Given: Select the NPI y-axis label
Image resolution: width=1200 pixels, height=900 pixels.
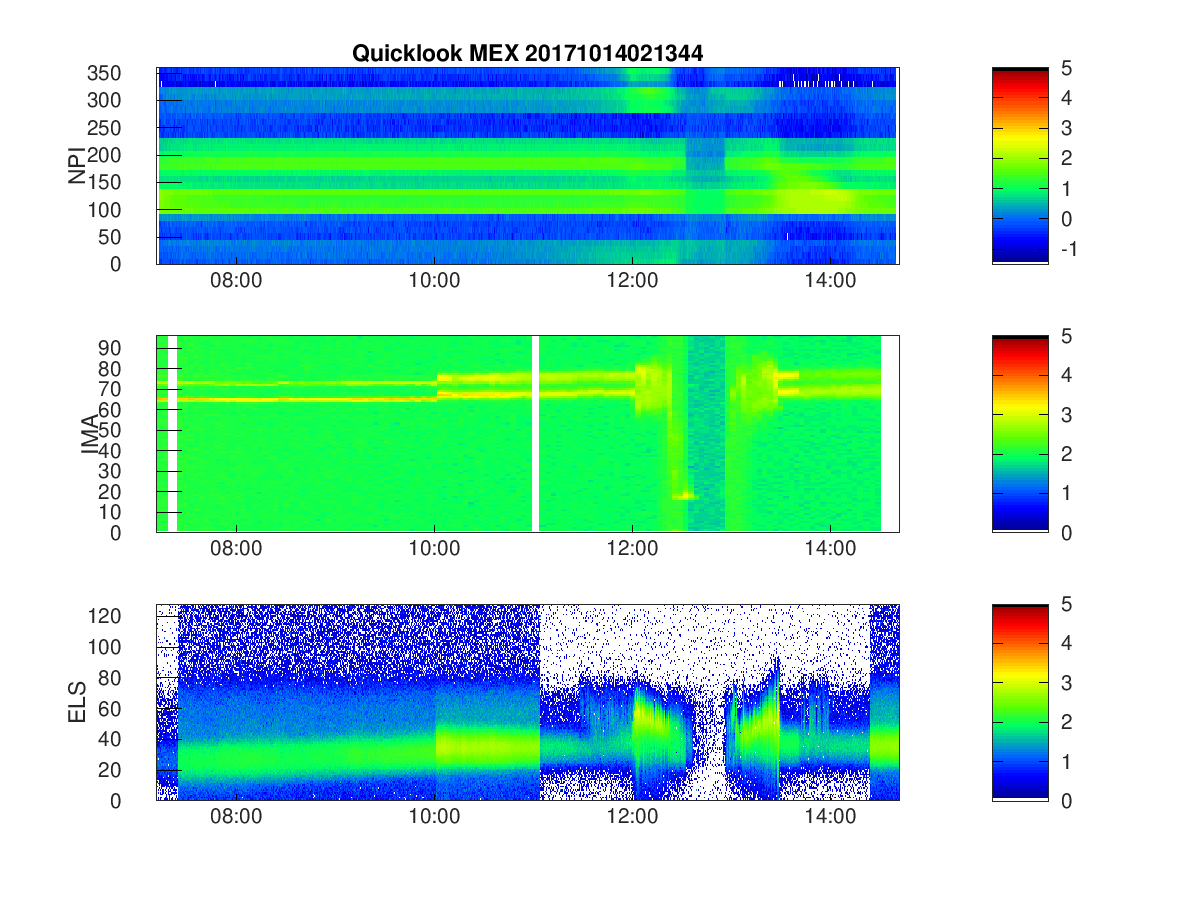Looking at the screenshot, I should (77, 166).
